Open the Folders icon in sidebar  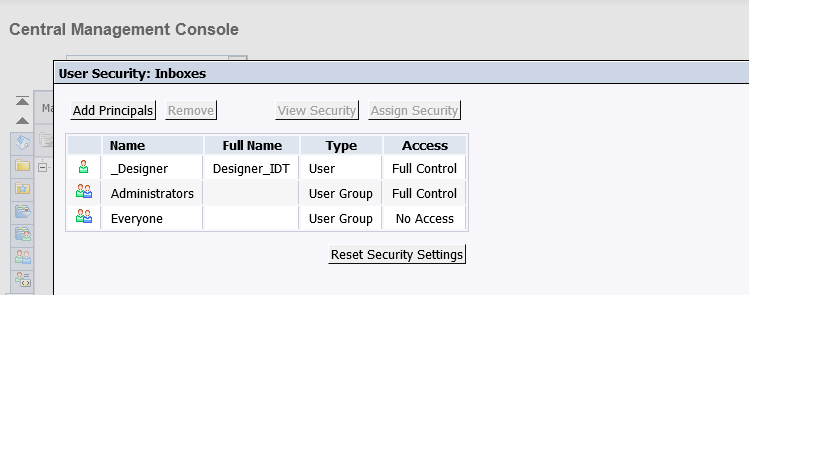[22, 166]
